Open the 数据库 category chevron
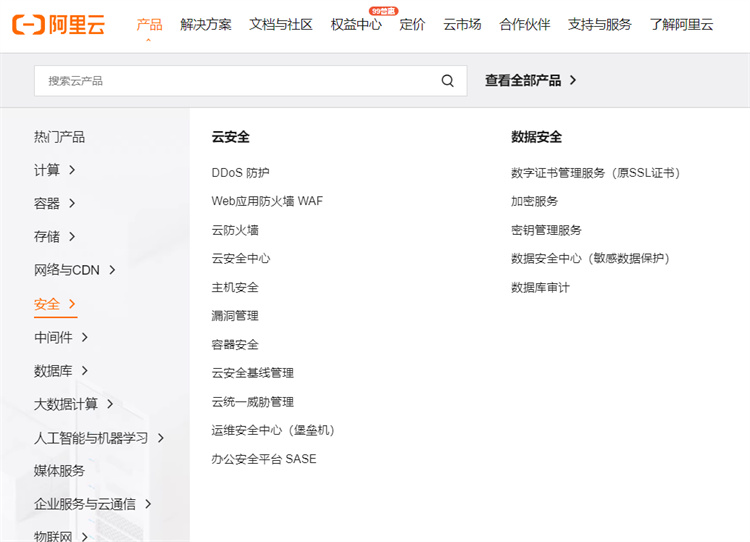The height and width of the screenshot is (542, 750). pos(85,371)
